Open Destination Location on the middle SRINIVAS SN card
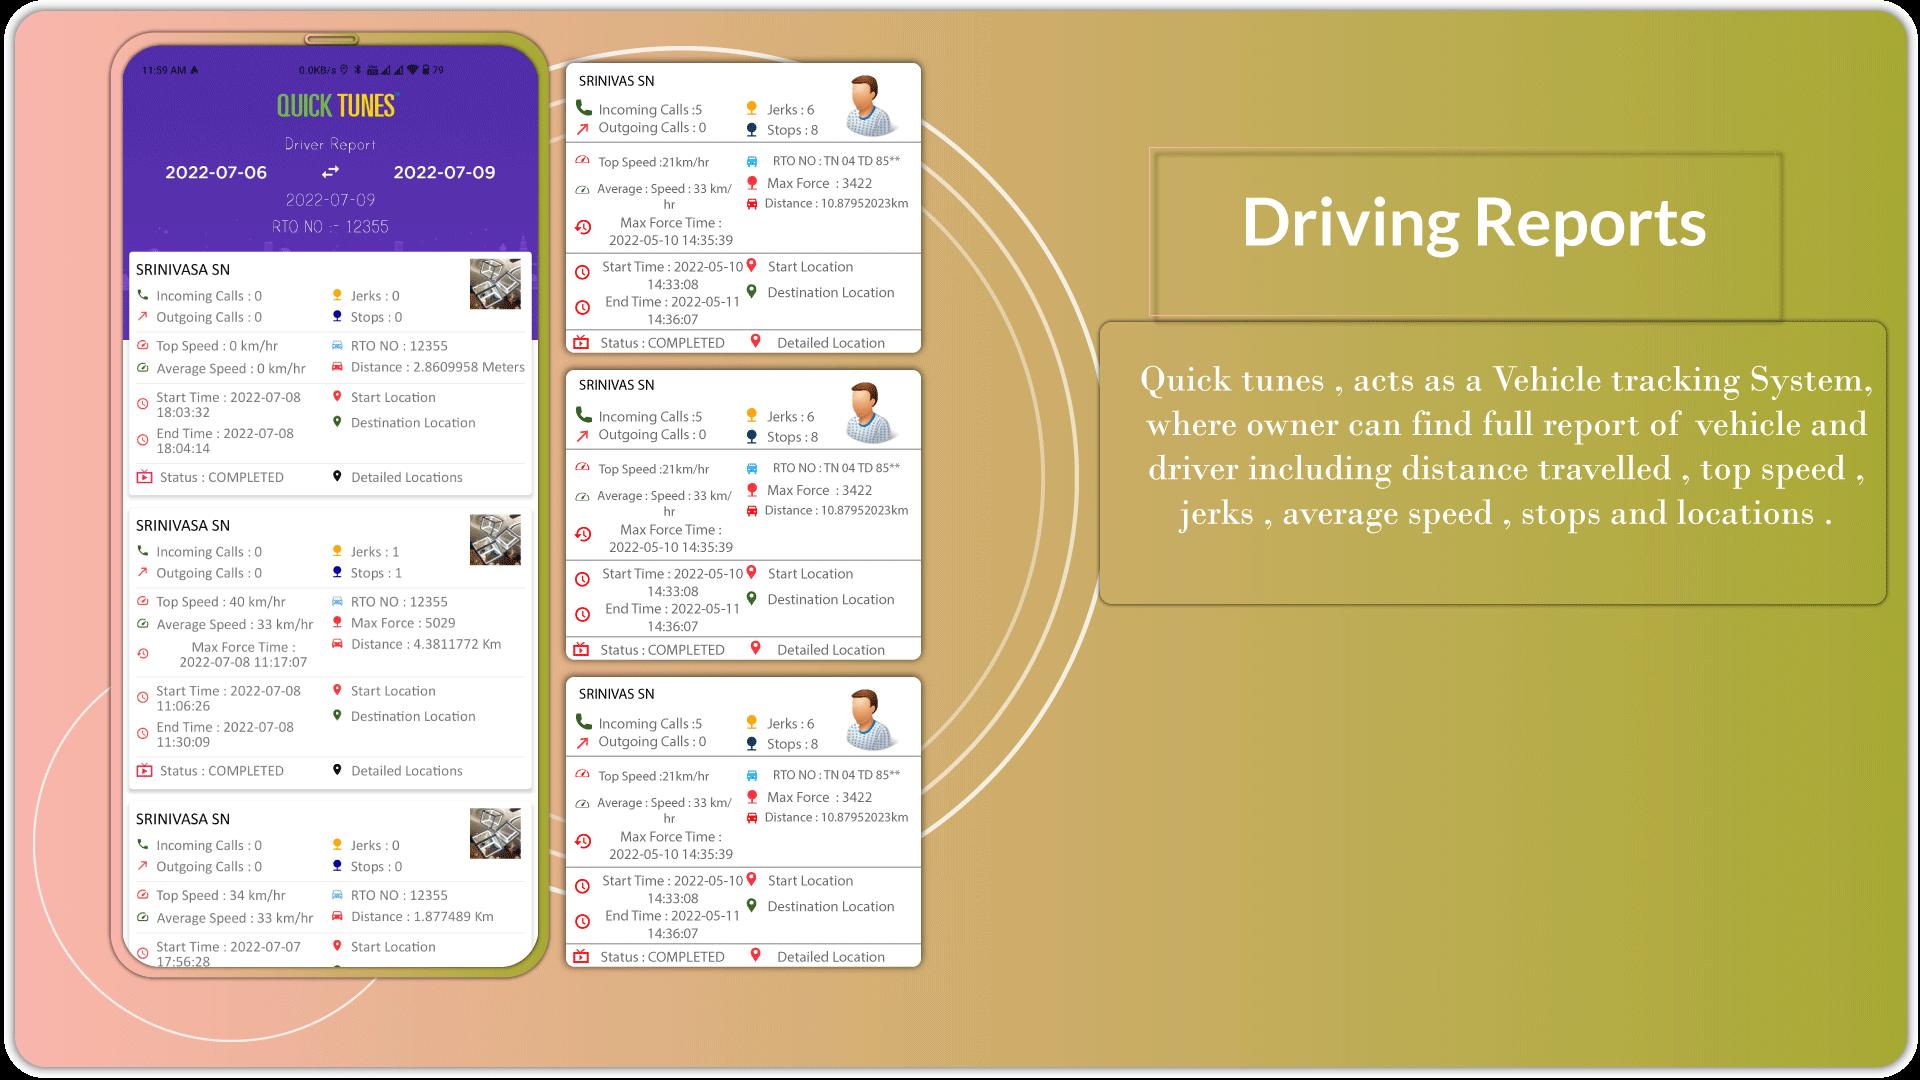The image size is (1920, 1080). [831, 600]
